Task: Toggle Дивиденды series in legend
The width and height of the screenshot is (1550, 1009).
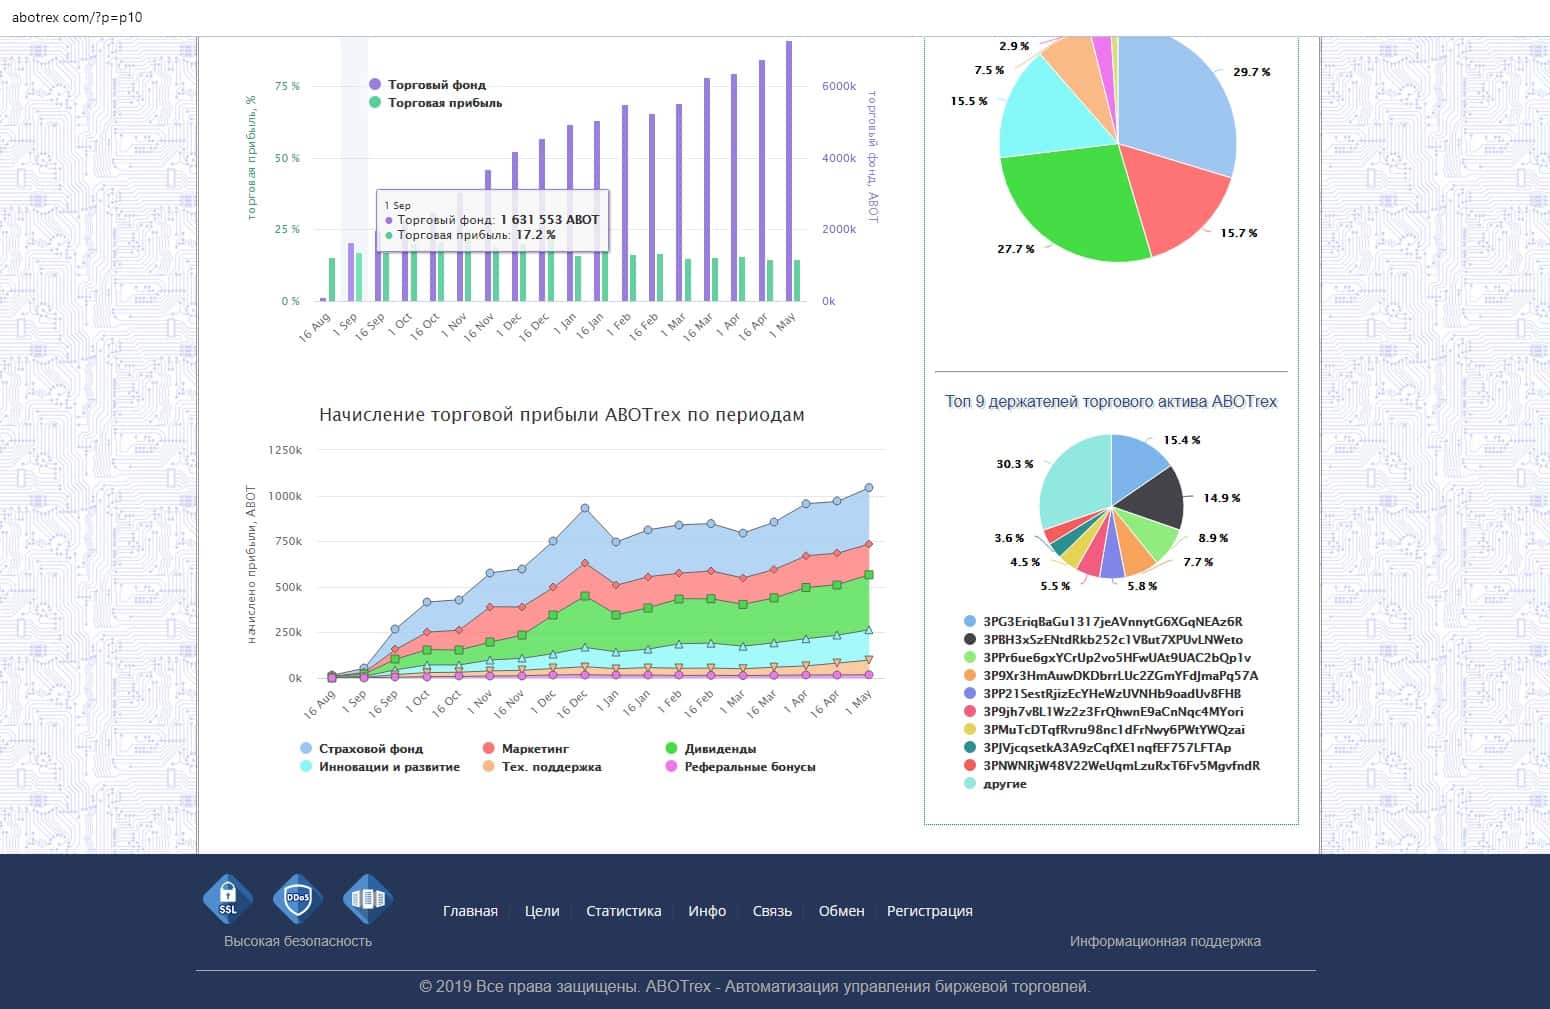Action: pyautogui.click(x=711, y=748)
